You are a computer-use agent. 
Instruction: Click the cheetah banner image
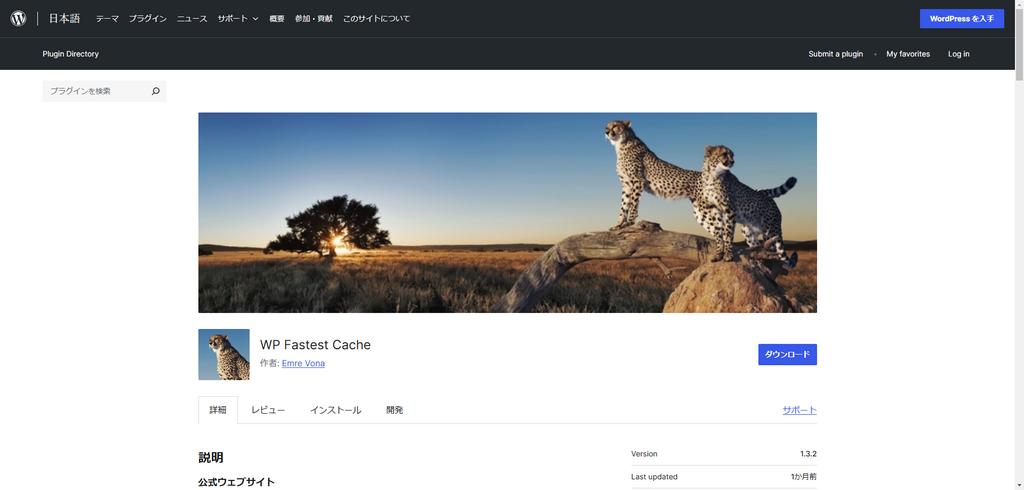507,212
